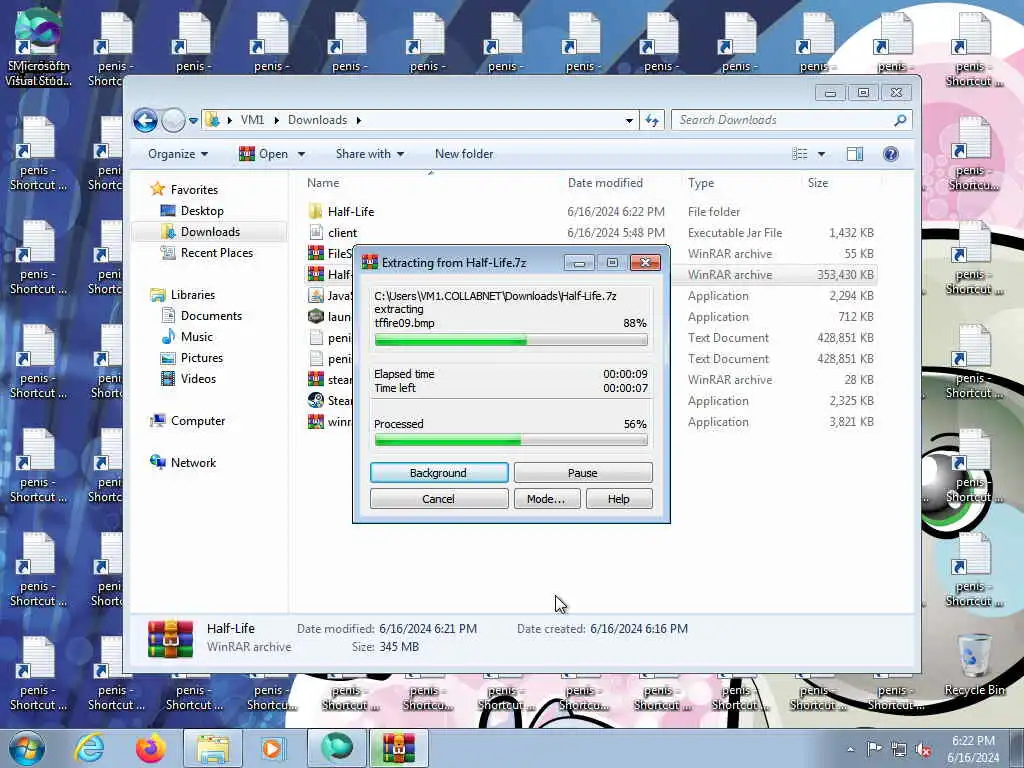Image resolution: width=1024 pixels, height=768 pixels.
Task: Select Microsoft Visual Studio desktop shortcut
Action: click(x=38, y=46)
